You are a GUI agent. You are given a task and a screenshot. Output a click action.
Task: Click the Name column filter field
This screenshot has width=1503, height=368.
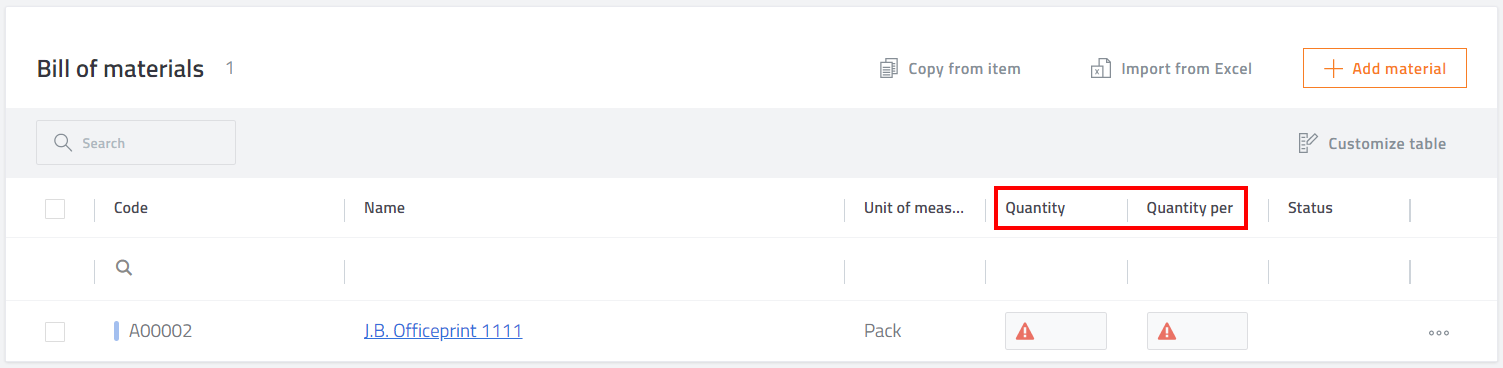(x=594, y=269)
